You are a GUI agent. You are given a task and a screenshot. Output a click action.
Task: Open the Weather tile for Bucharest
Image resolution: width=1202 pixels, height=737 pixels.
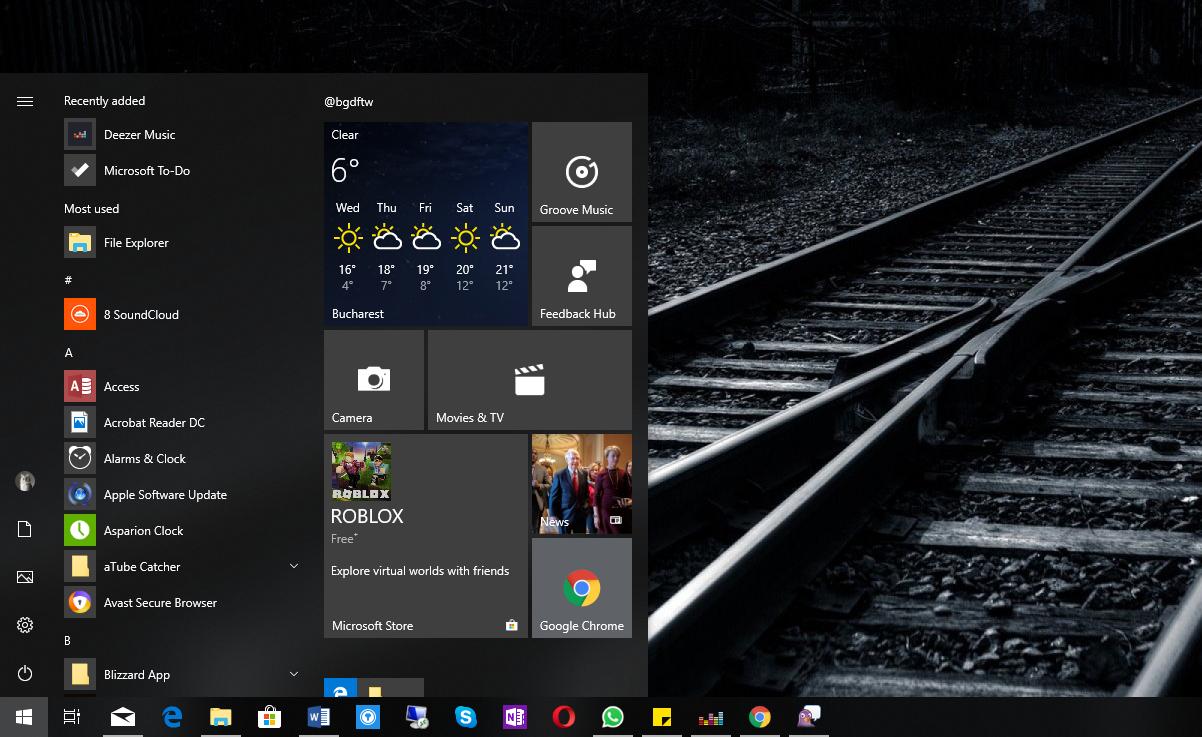426,224
